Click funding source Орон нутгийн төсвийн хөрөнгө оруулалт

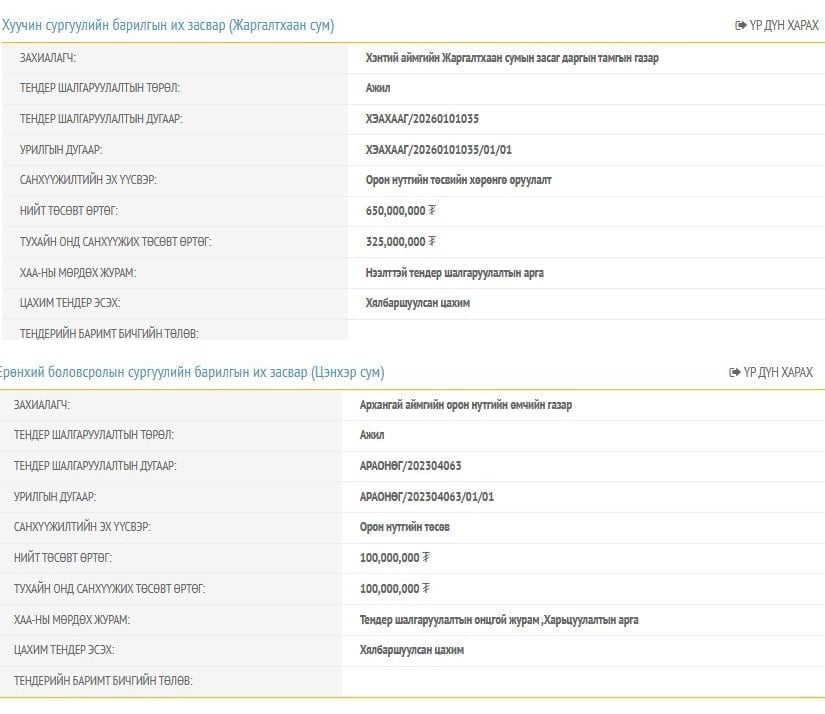click(459, 180)
